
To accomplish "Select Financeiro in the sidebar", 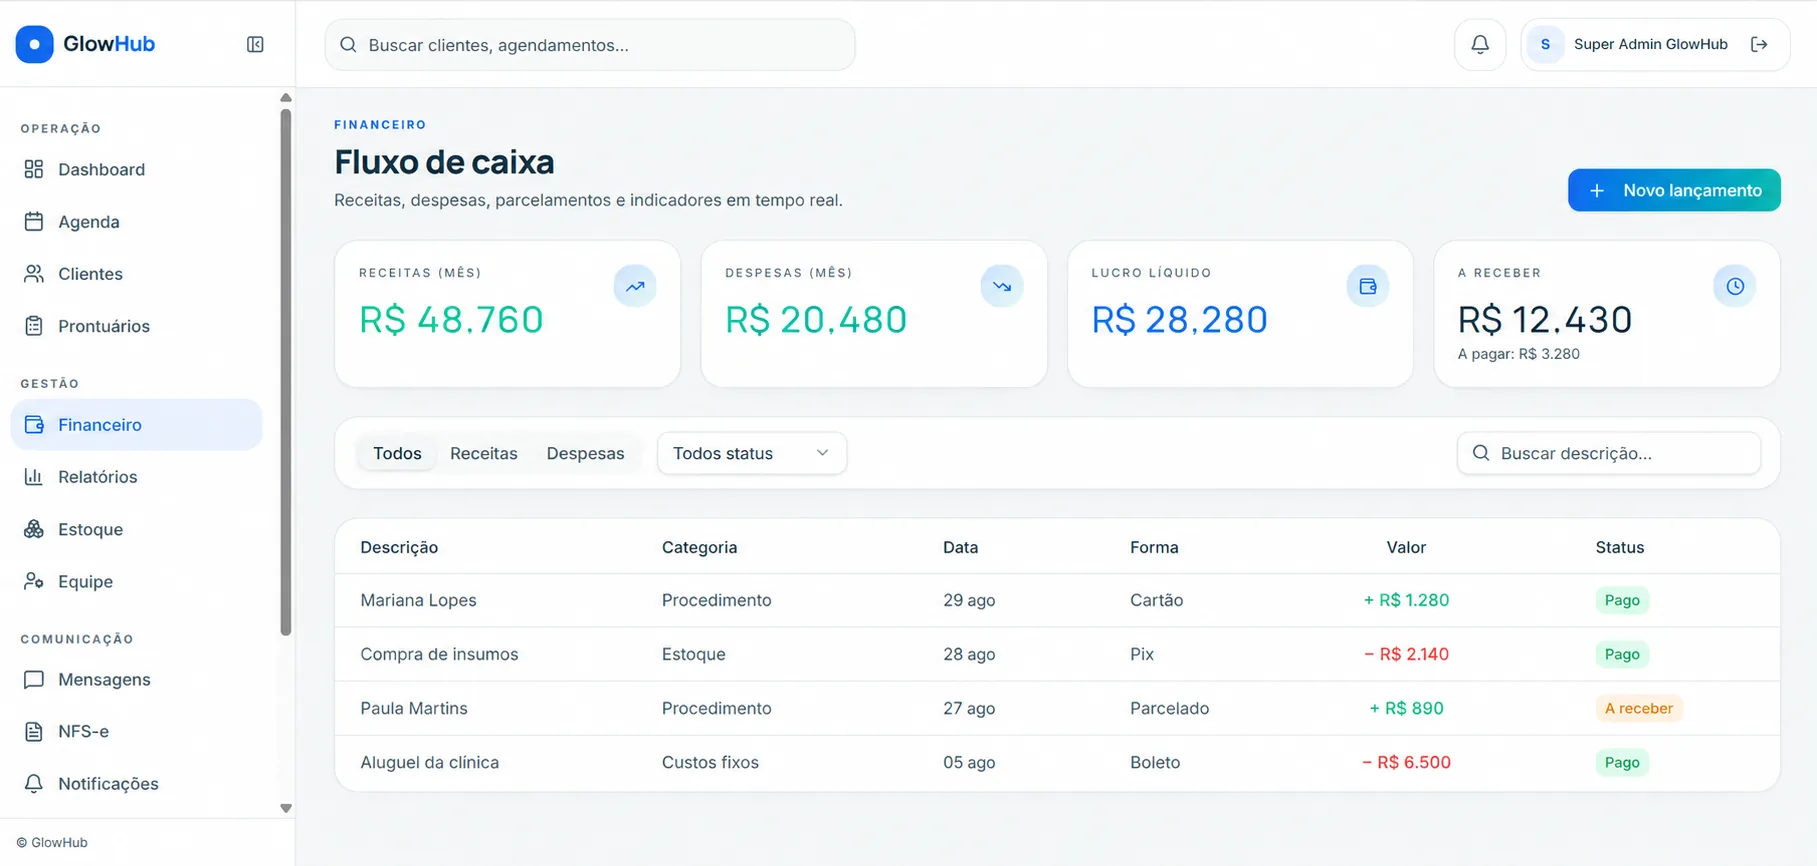I will 137,425.
